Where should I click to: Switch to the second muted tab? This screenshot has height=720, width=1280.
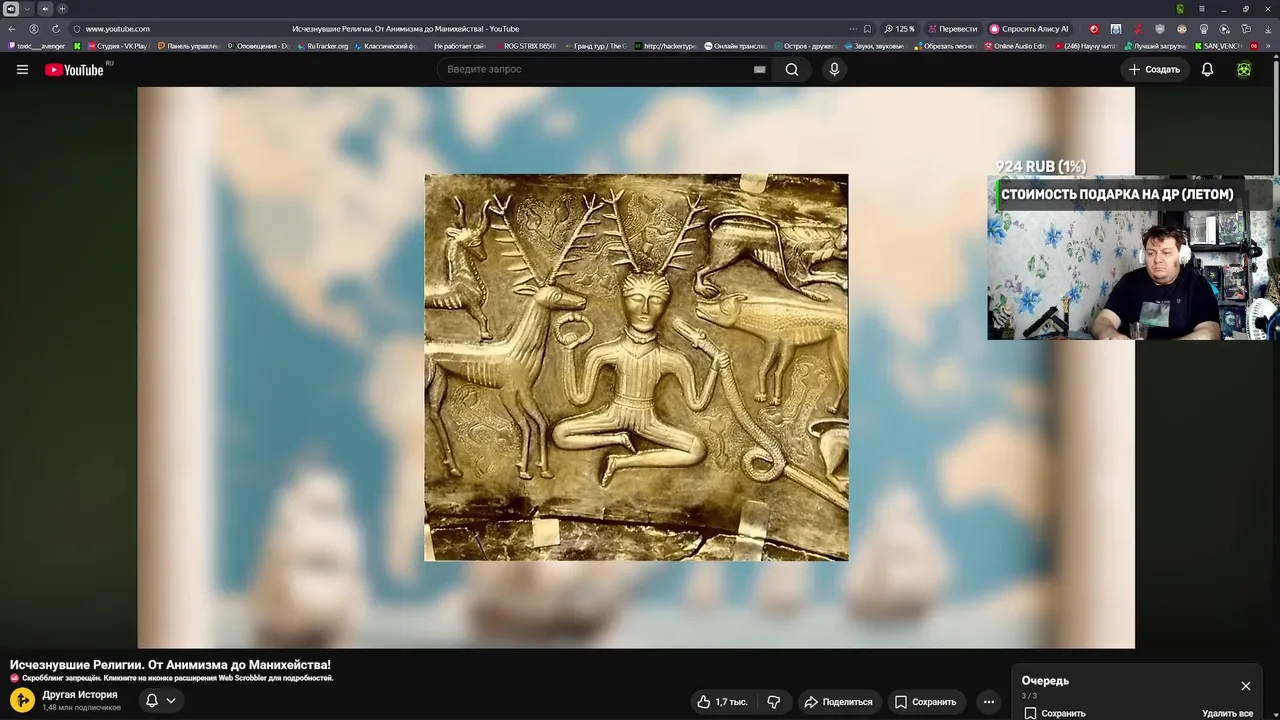[44, 9]
